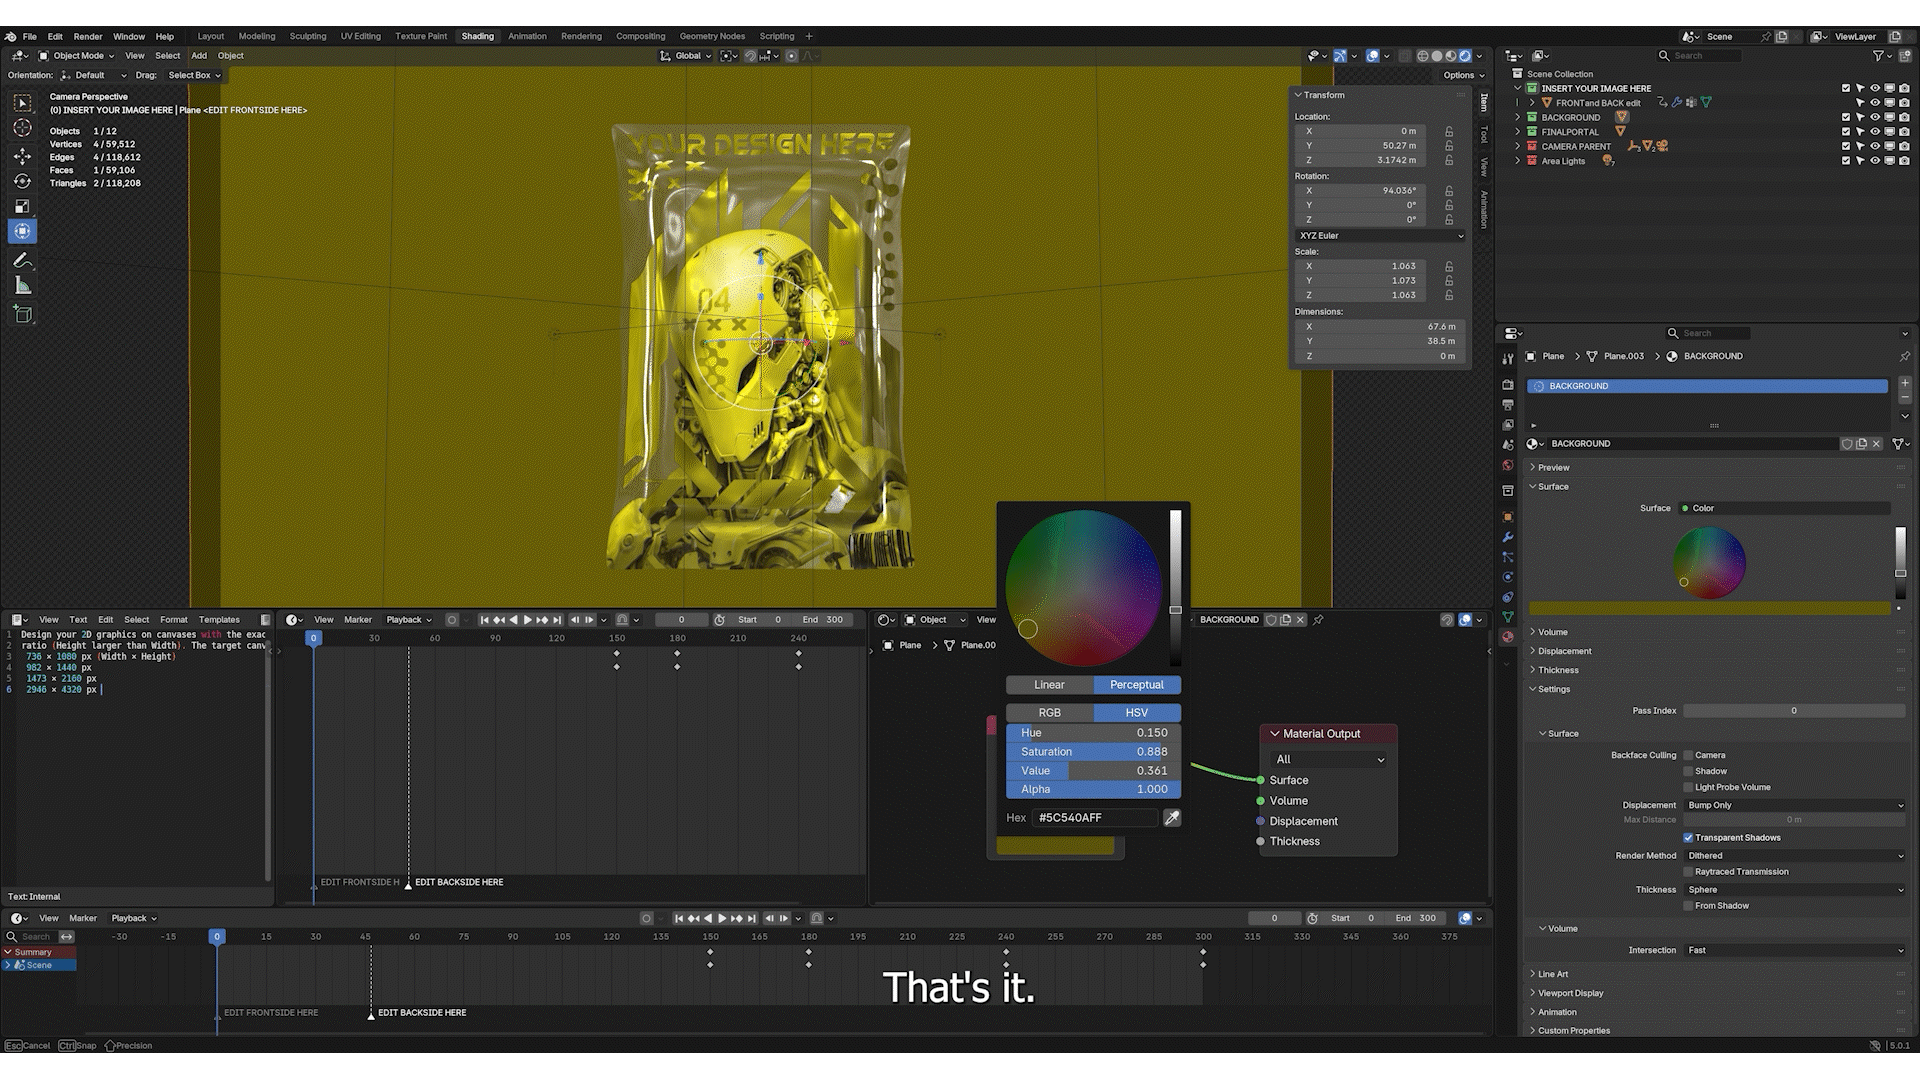Select the Measure tool
This screenshot has height=1080, width=1920.
pyautogui.click(x=22, y=286)
